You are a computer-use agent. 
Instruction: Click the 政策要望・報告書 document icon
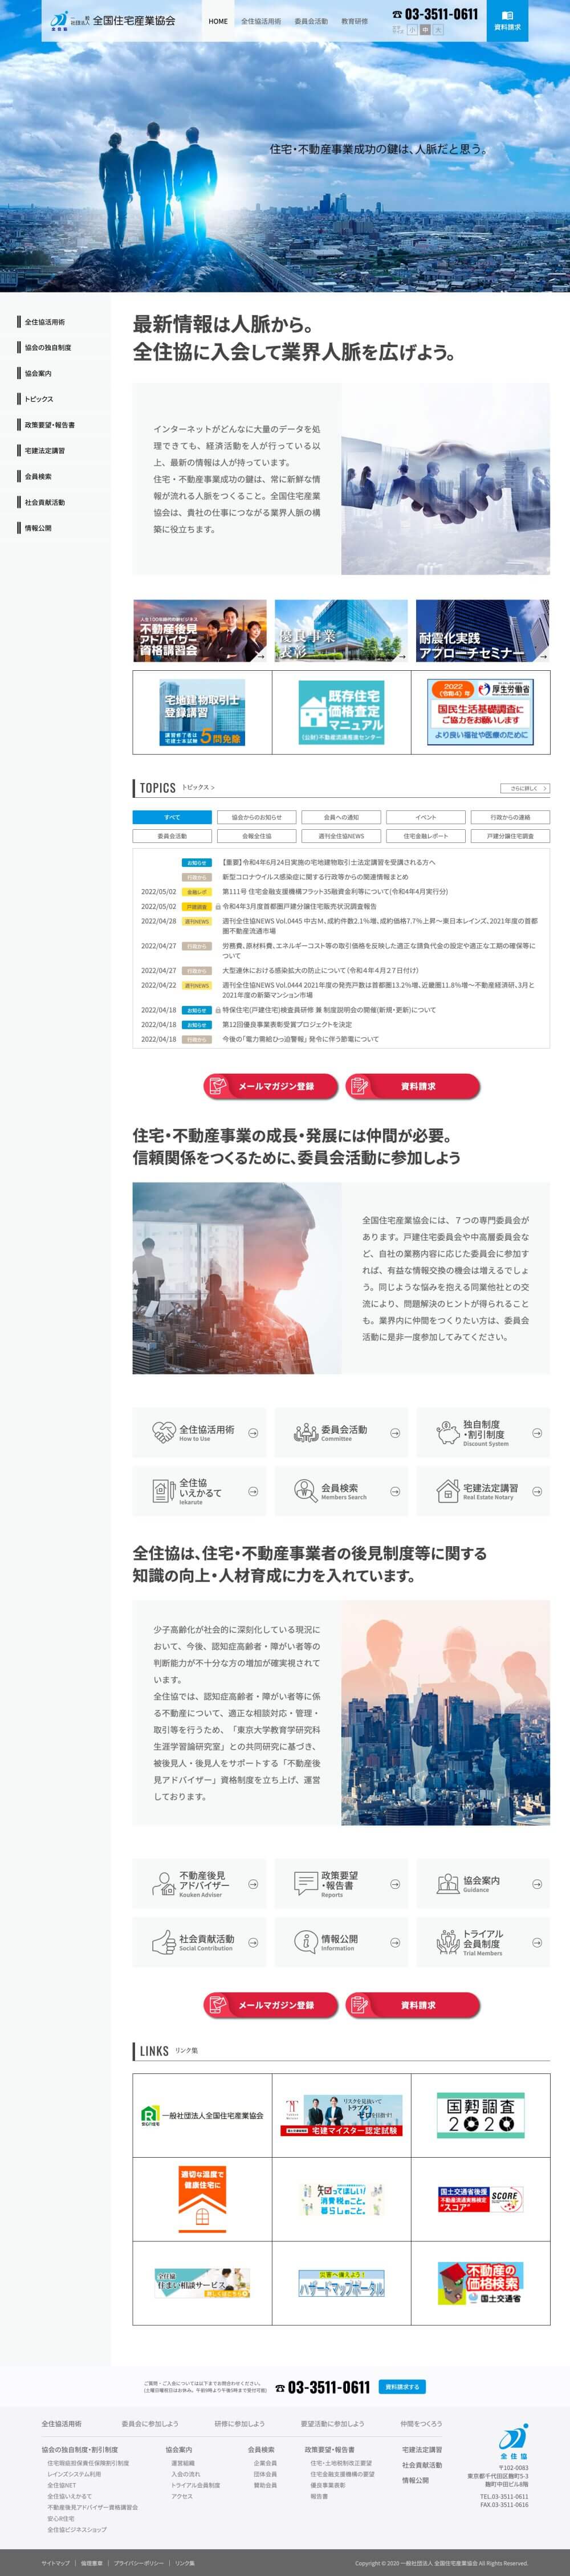305,1883
